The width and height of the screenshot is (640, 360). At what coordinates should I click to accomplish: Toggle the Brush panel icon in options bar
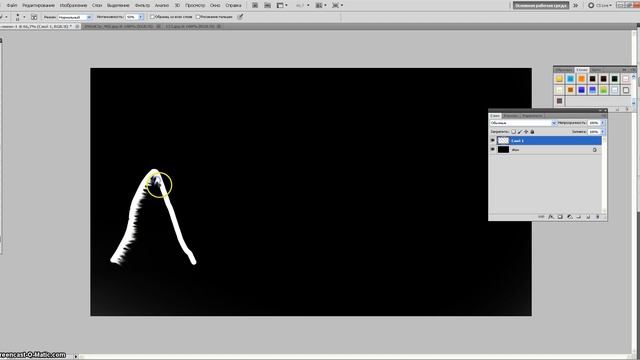click(34, 17)
